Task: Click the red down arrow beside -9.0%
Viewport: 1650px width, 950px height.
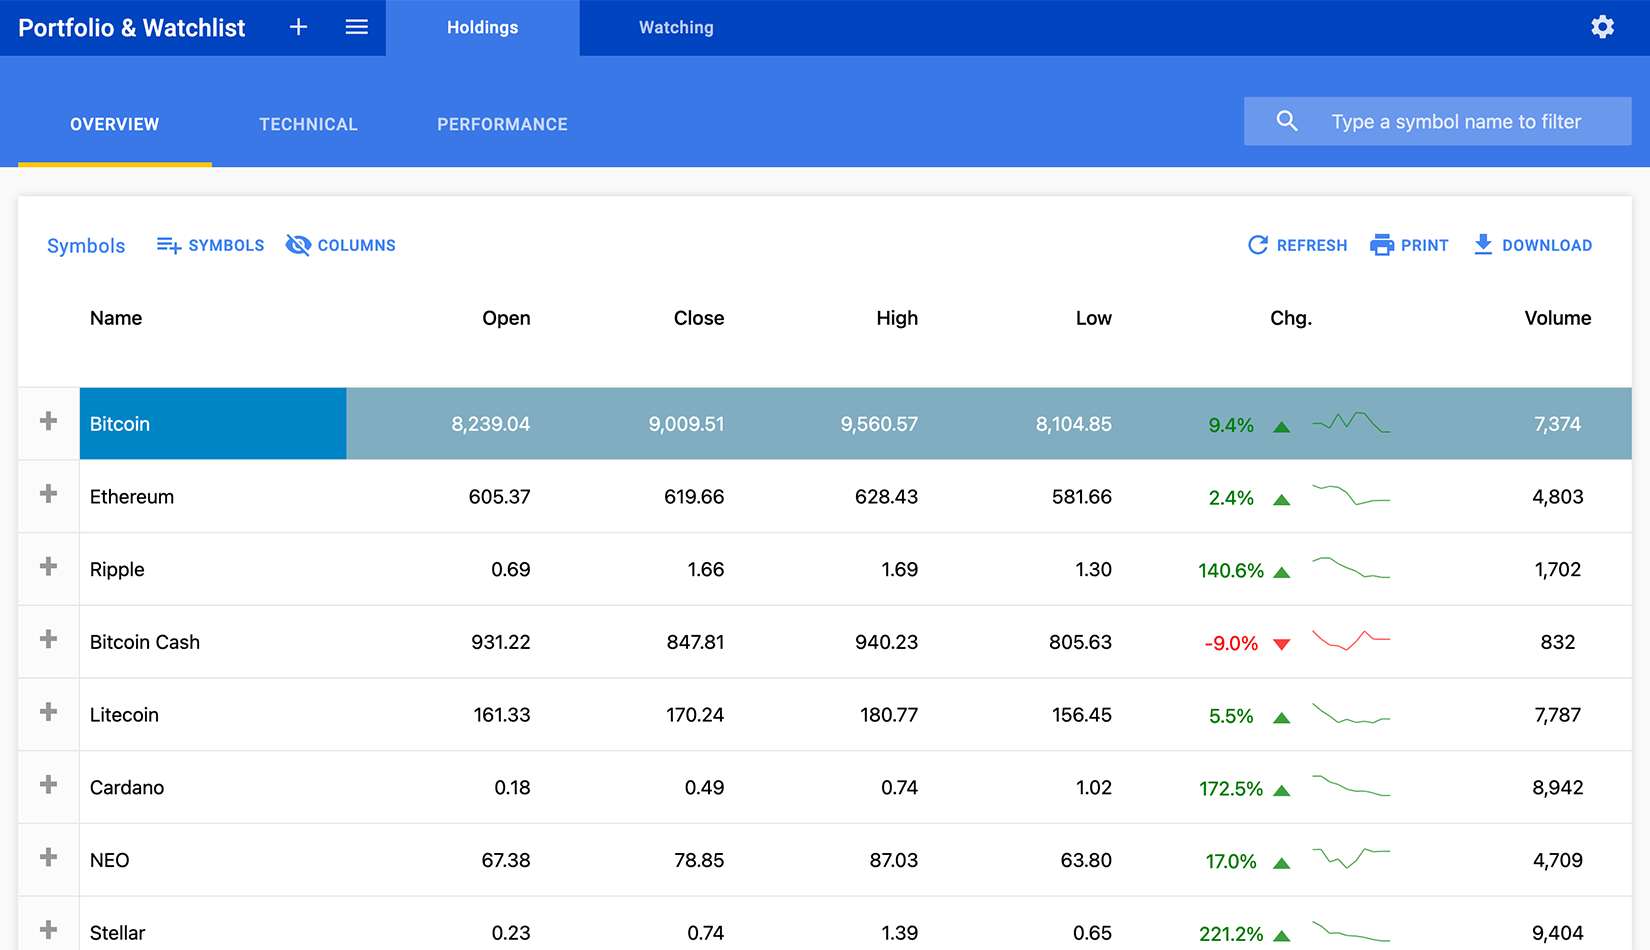Action: coord(1282,644)
